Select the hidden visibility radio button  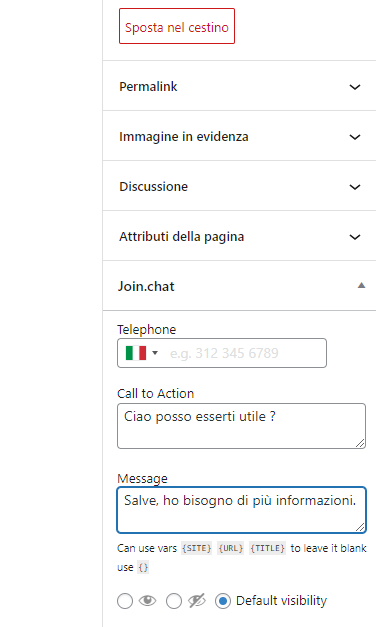pos(174,601)
